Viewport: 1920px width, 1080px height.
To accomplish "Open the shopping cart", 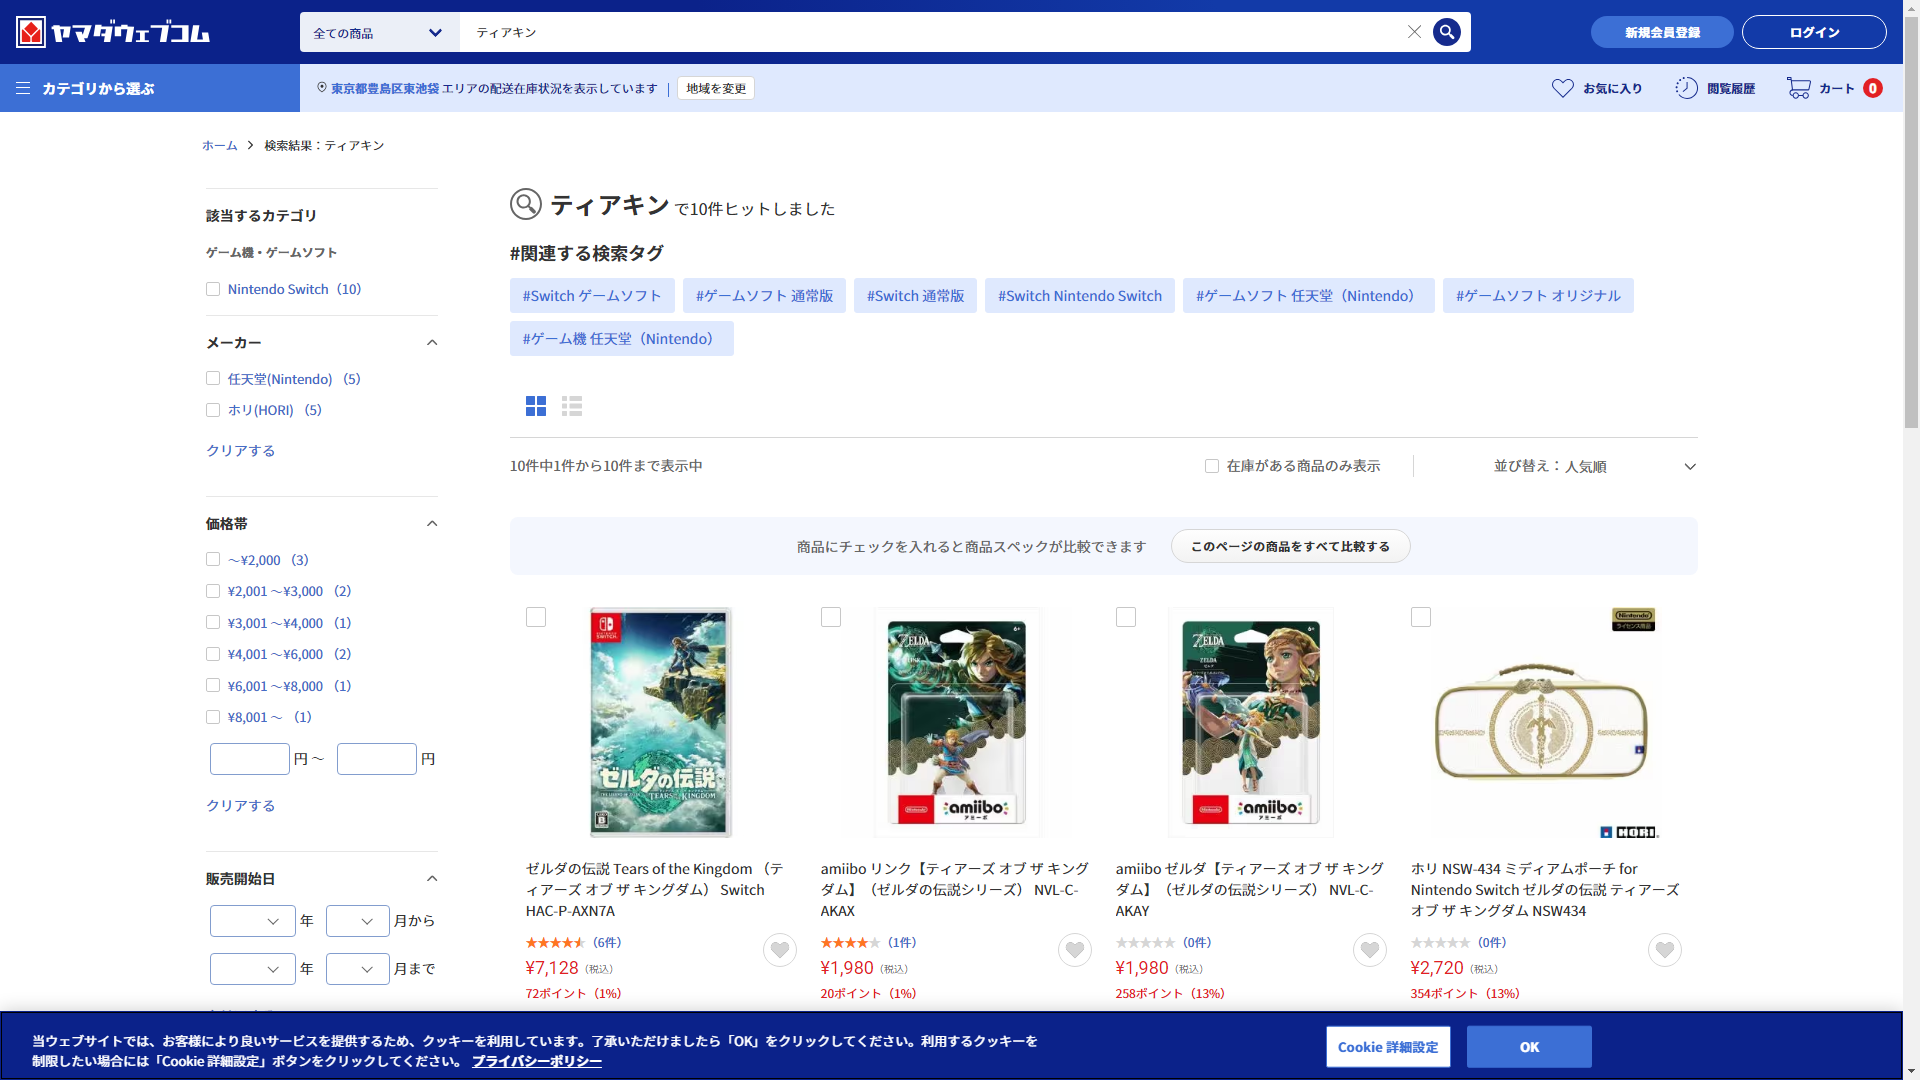I will coord(1799,88).
